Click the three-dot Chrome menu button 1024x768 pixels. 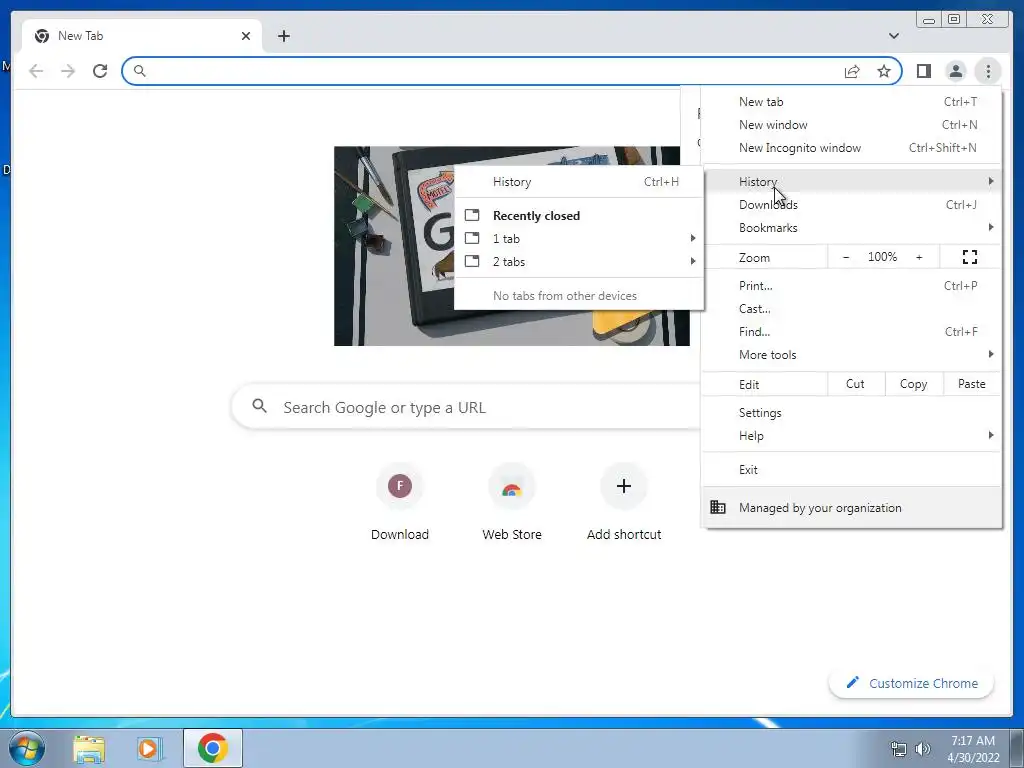click(988, 71)
